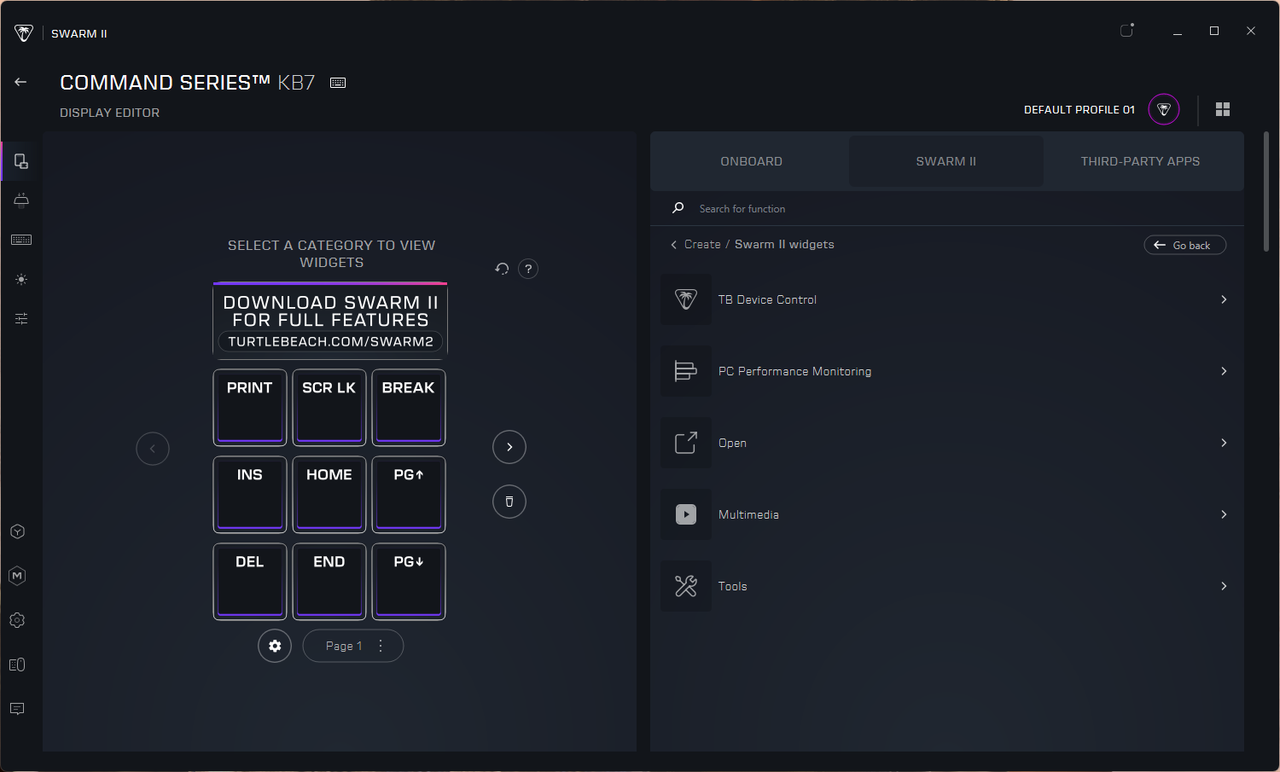The width and height of the screenshot is (1280, 772).
Task: Expand the Multimedia category chevron
Action: click(x=1224, y=515)
